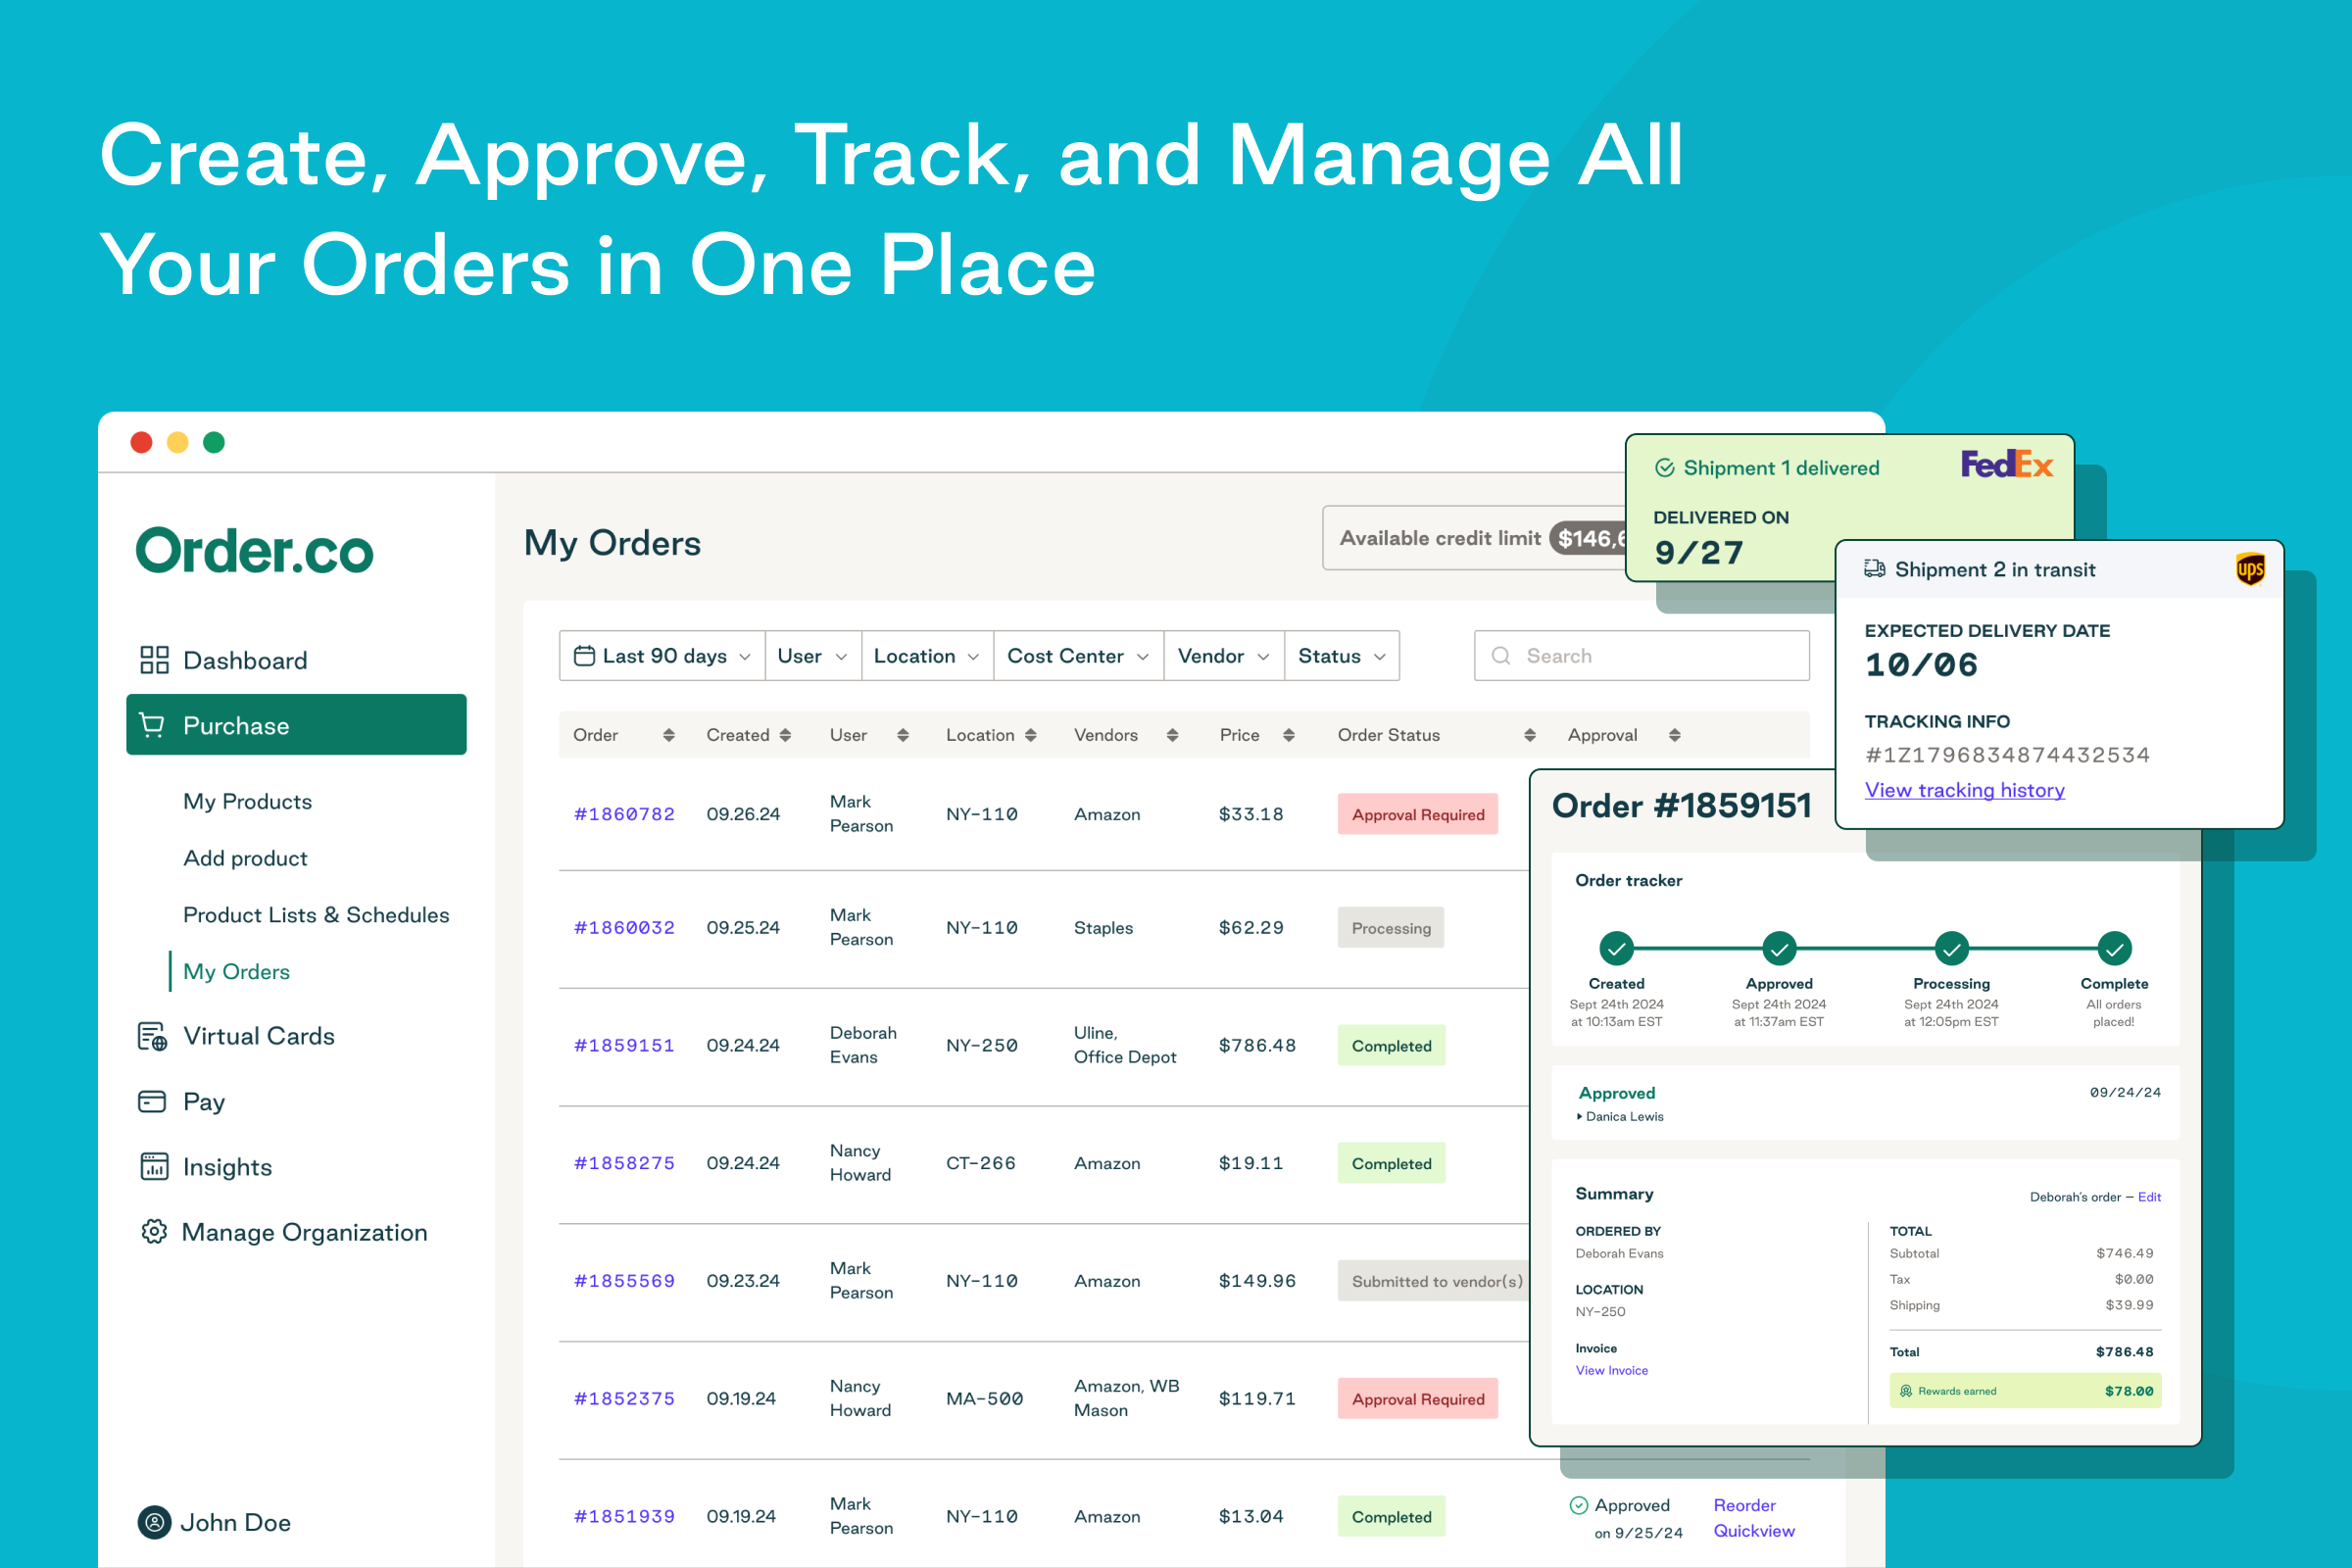Image resolution: width=2352 pixels, height=1568 pixels.
Task: Click the Insights chart icon
Action: [154, 1166]
